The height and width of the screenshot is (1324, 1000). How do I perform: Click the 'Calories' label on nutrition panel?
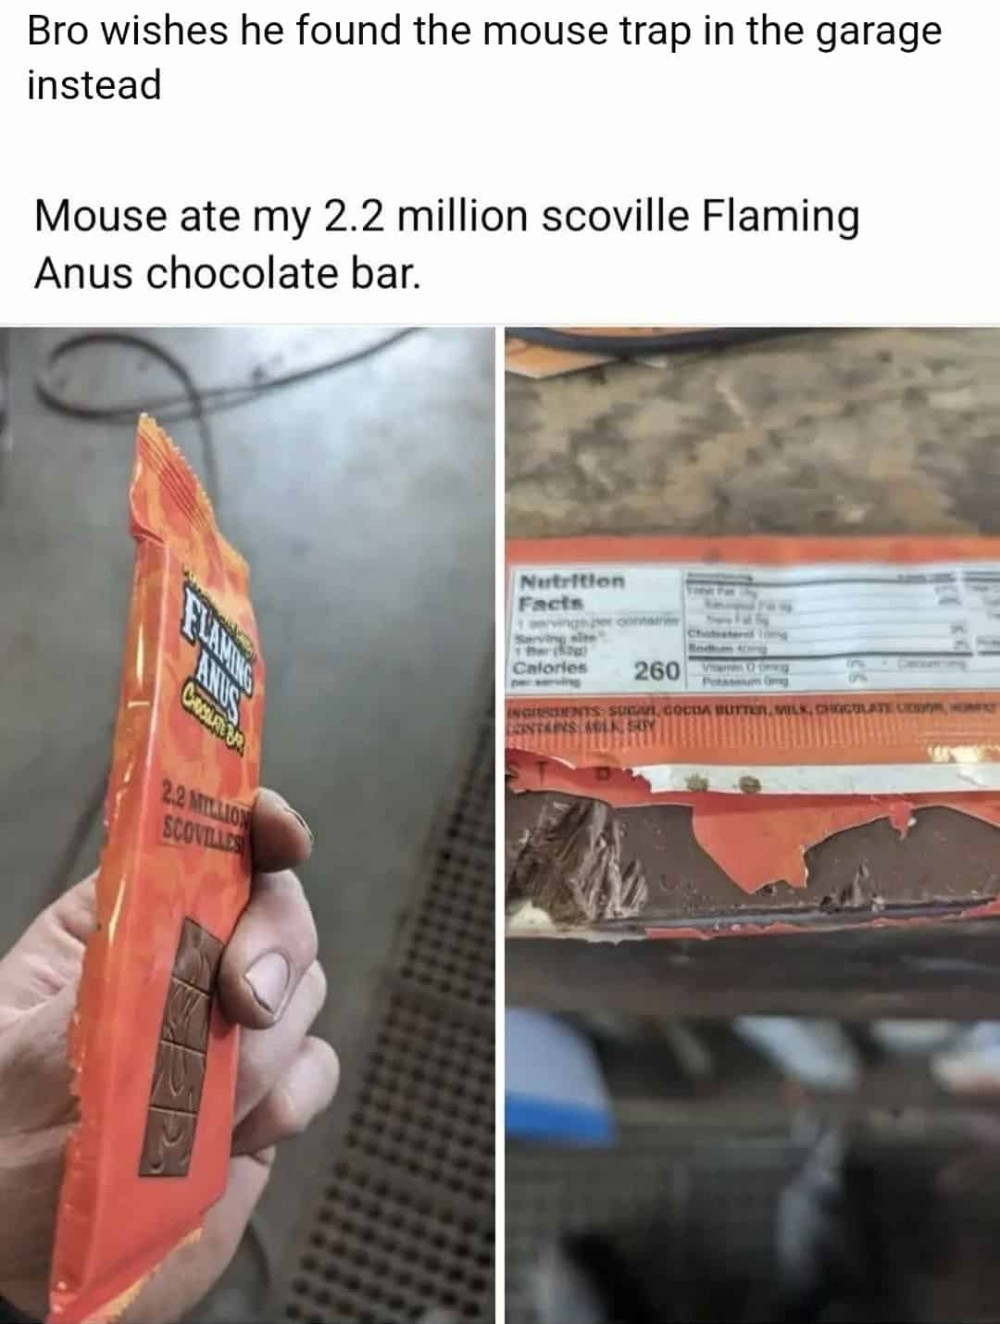(548, 667)
